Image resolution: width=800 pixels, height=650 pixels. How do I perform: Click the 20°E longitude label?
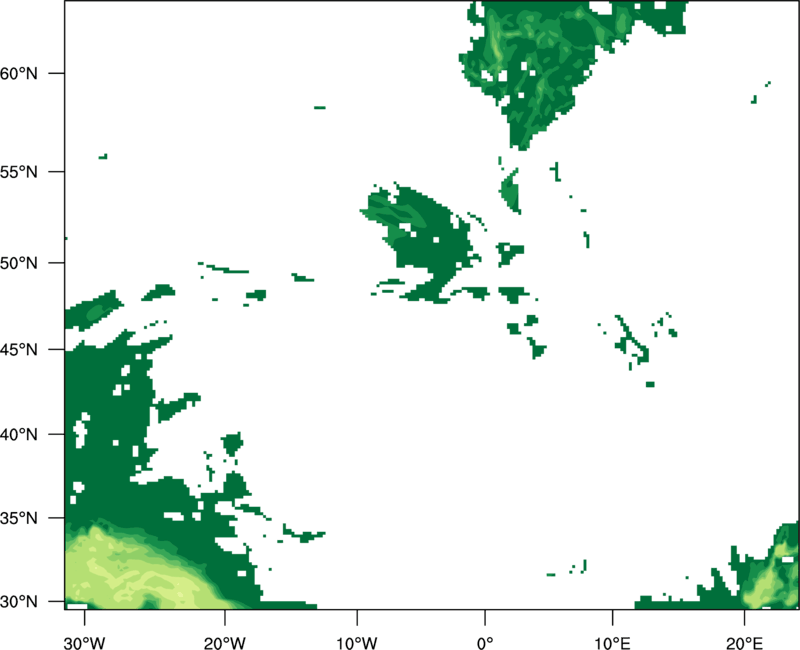point(744,643)
